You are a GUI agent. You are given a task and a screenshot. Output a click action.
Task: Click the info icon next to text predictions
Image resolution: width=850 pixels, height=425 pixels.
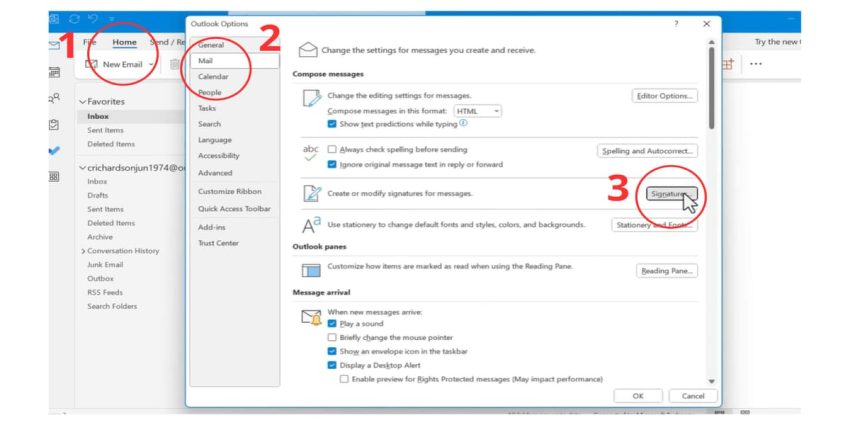pyautogui.click(x=463, y=124)
